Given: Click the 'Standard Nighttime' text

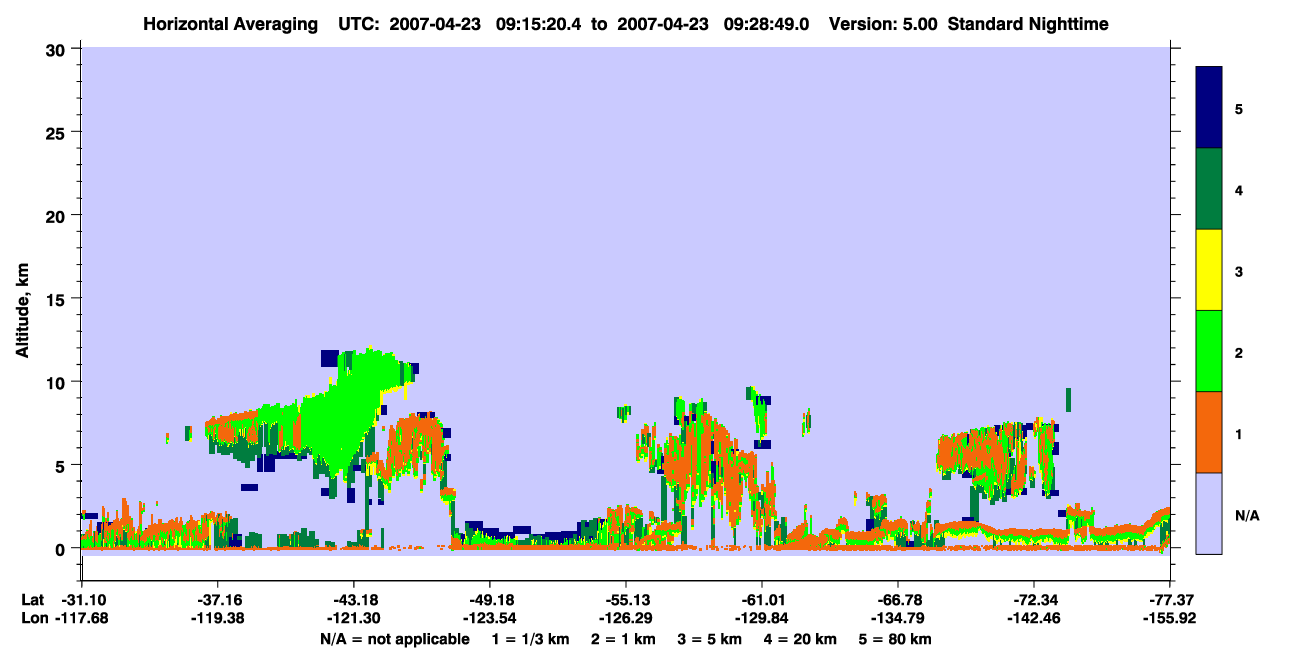Looking at the screenshot, I should 1028,23.
